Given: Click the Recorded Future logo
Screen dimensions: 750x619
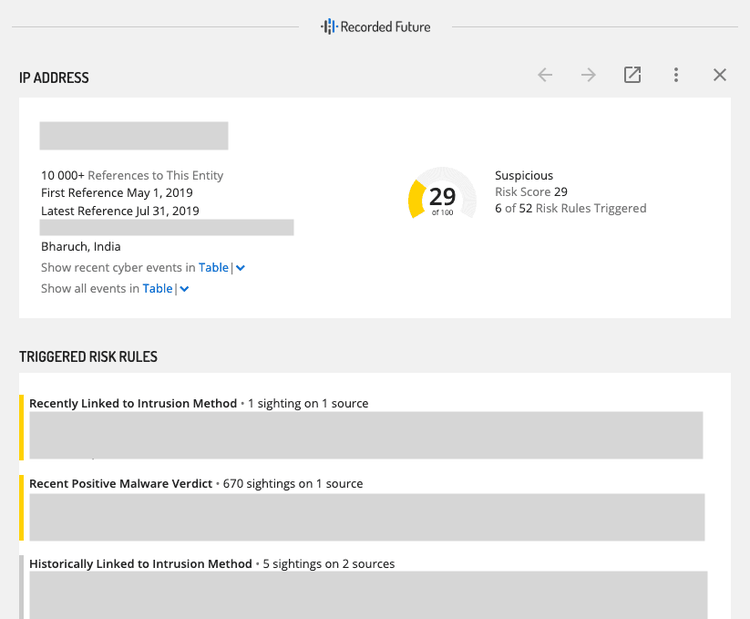Looking at the screenshot, I should (x=375, y=27).
